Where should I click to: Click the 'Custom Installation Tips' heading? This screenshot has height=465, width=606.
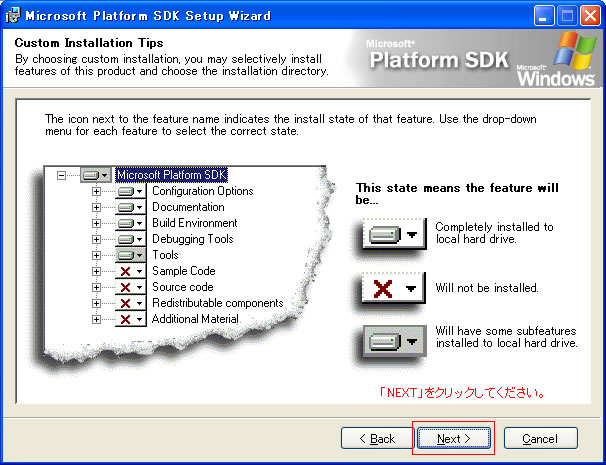(89, 43)
